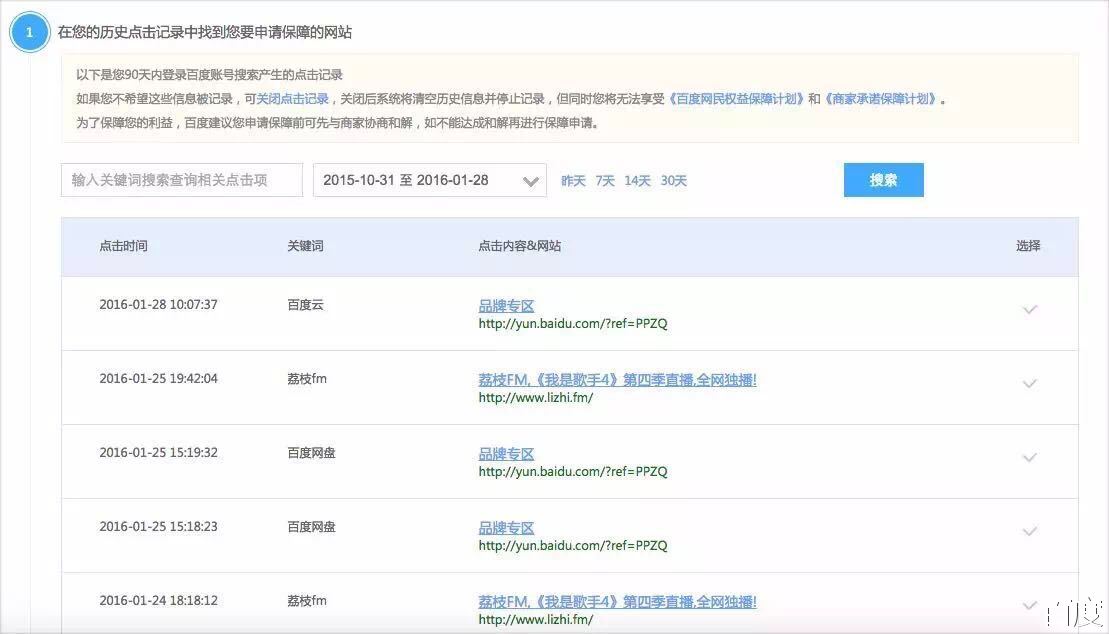The width and height of the screenshot is (1109, 634).
Task: Click timestamp 2016-01-25 19:42:04
Action: coord(158,379)
